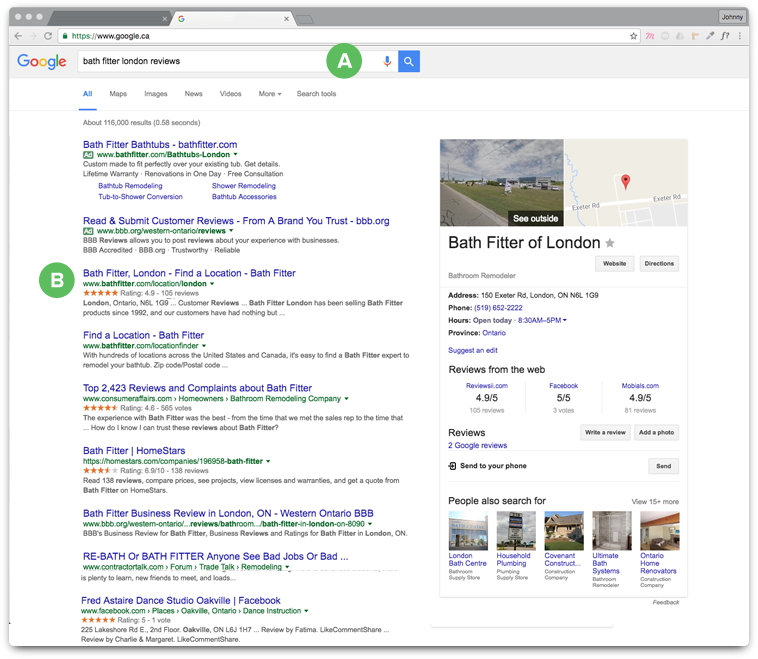Screen dimensions: 758x659
Task: Switch to the Maps tab
Action: (118, 94)
